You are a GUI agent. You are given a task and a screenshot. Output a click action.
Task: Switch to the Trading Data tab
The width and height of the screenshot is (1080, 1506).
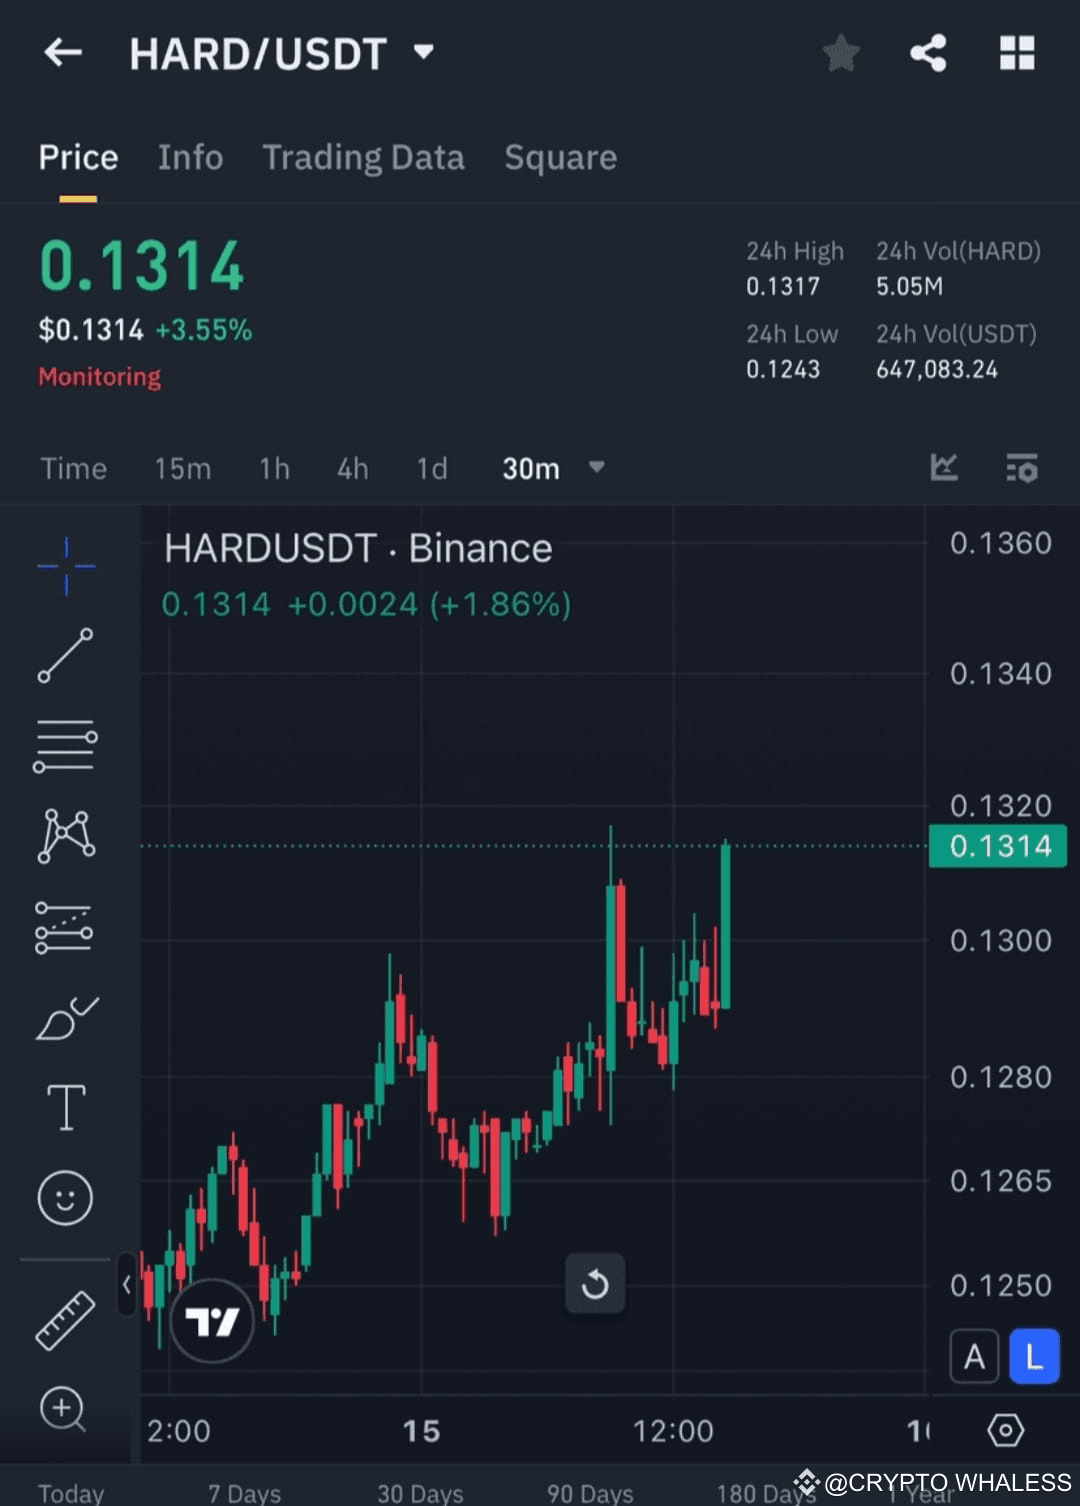[364, 157]
